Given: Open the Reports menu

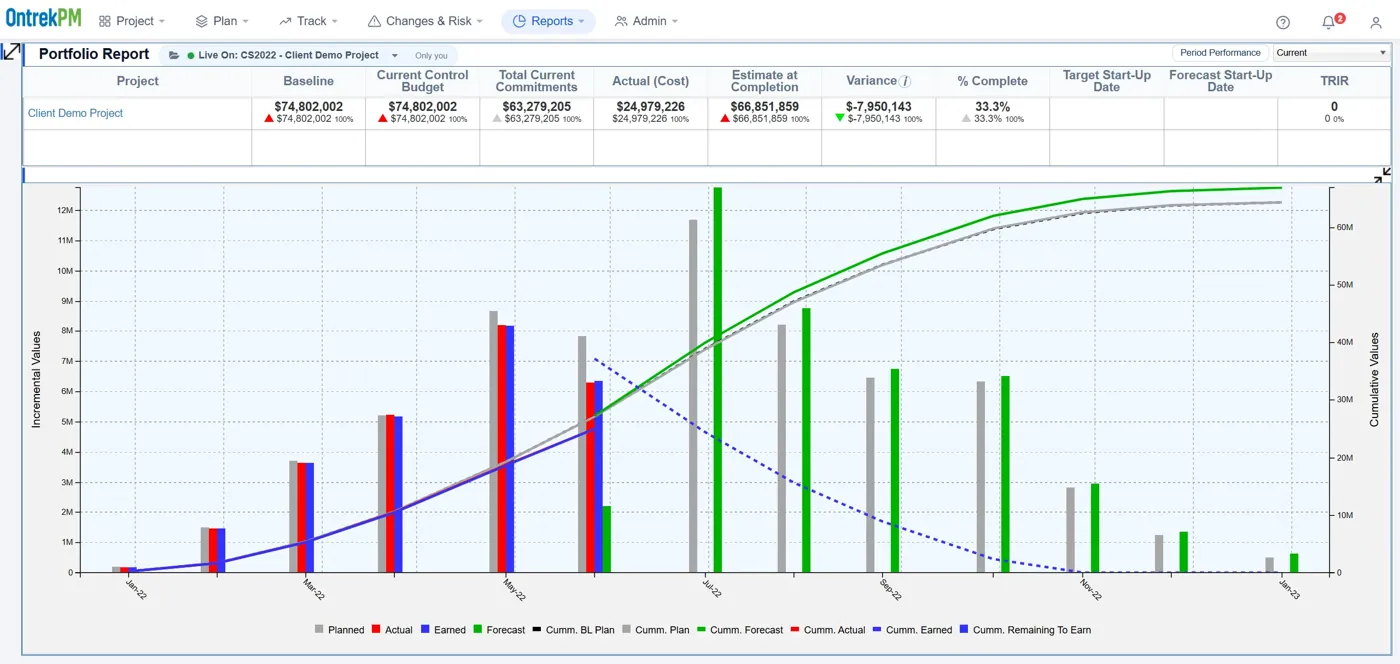Looking at the screenshot, I should click(548, 21).
